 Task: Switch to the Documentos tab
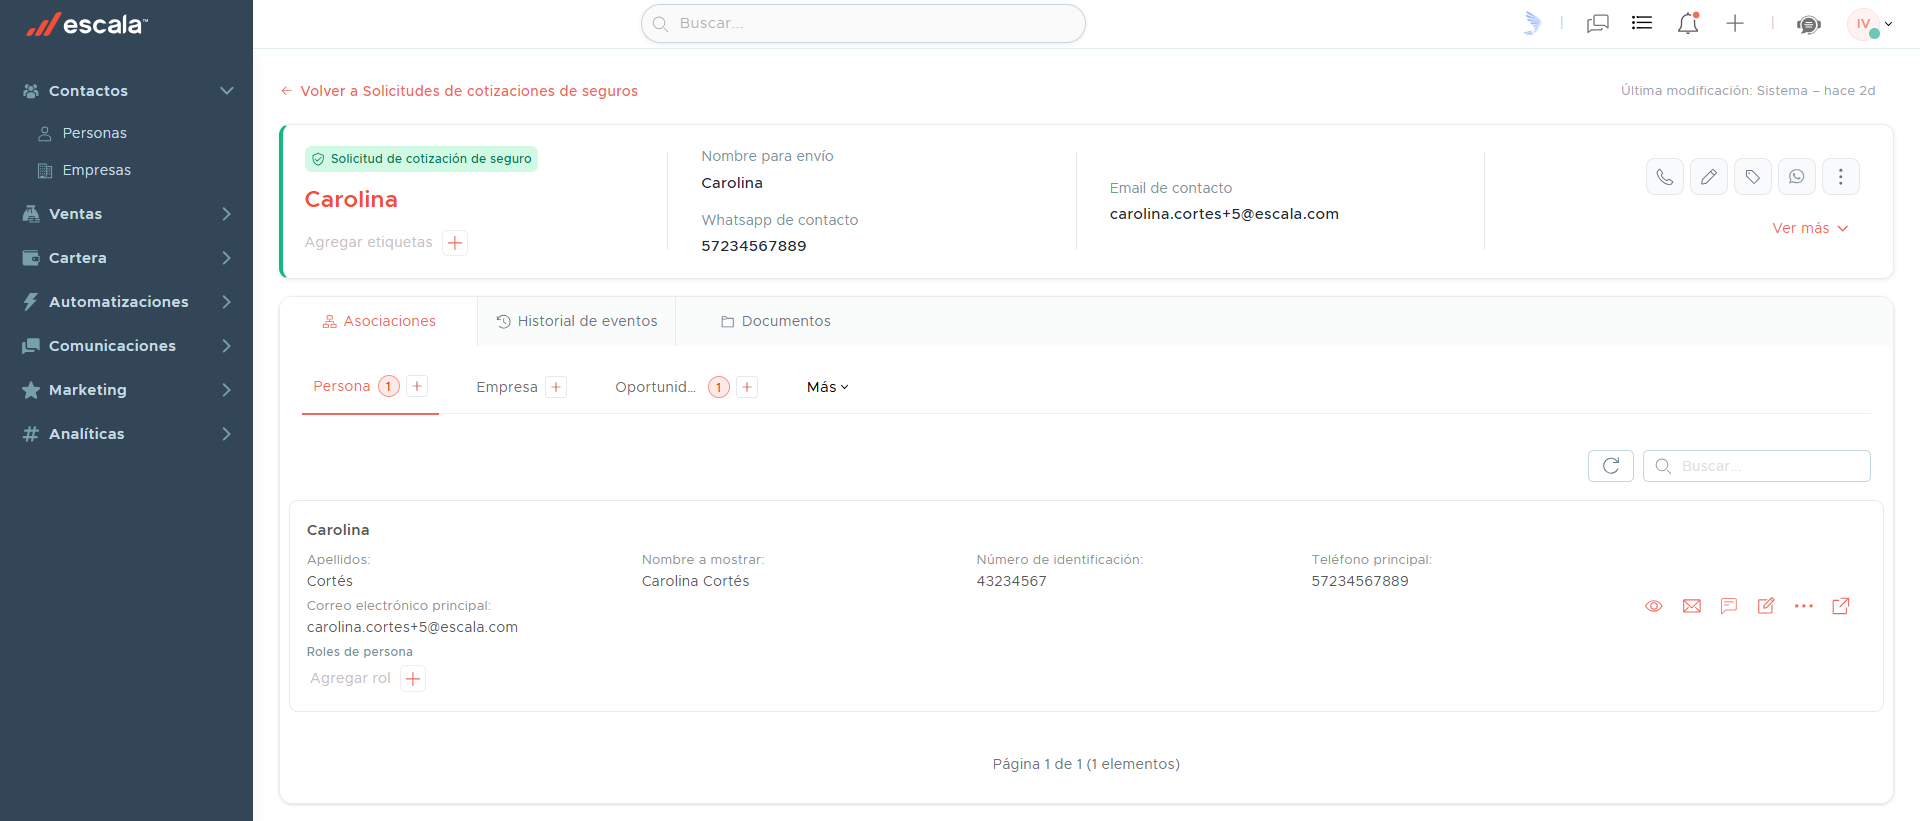[776, 321]
